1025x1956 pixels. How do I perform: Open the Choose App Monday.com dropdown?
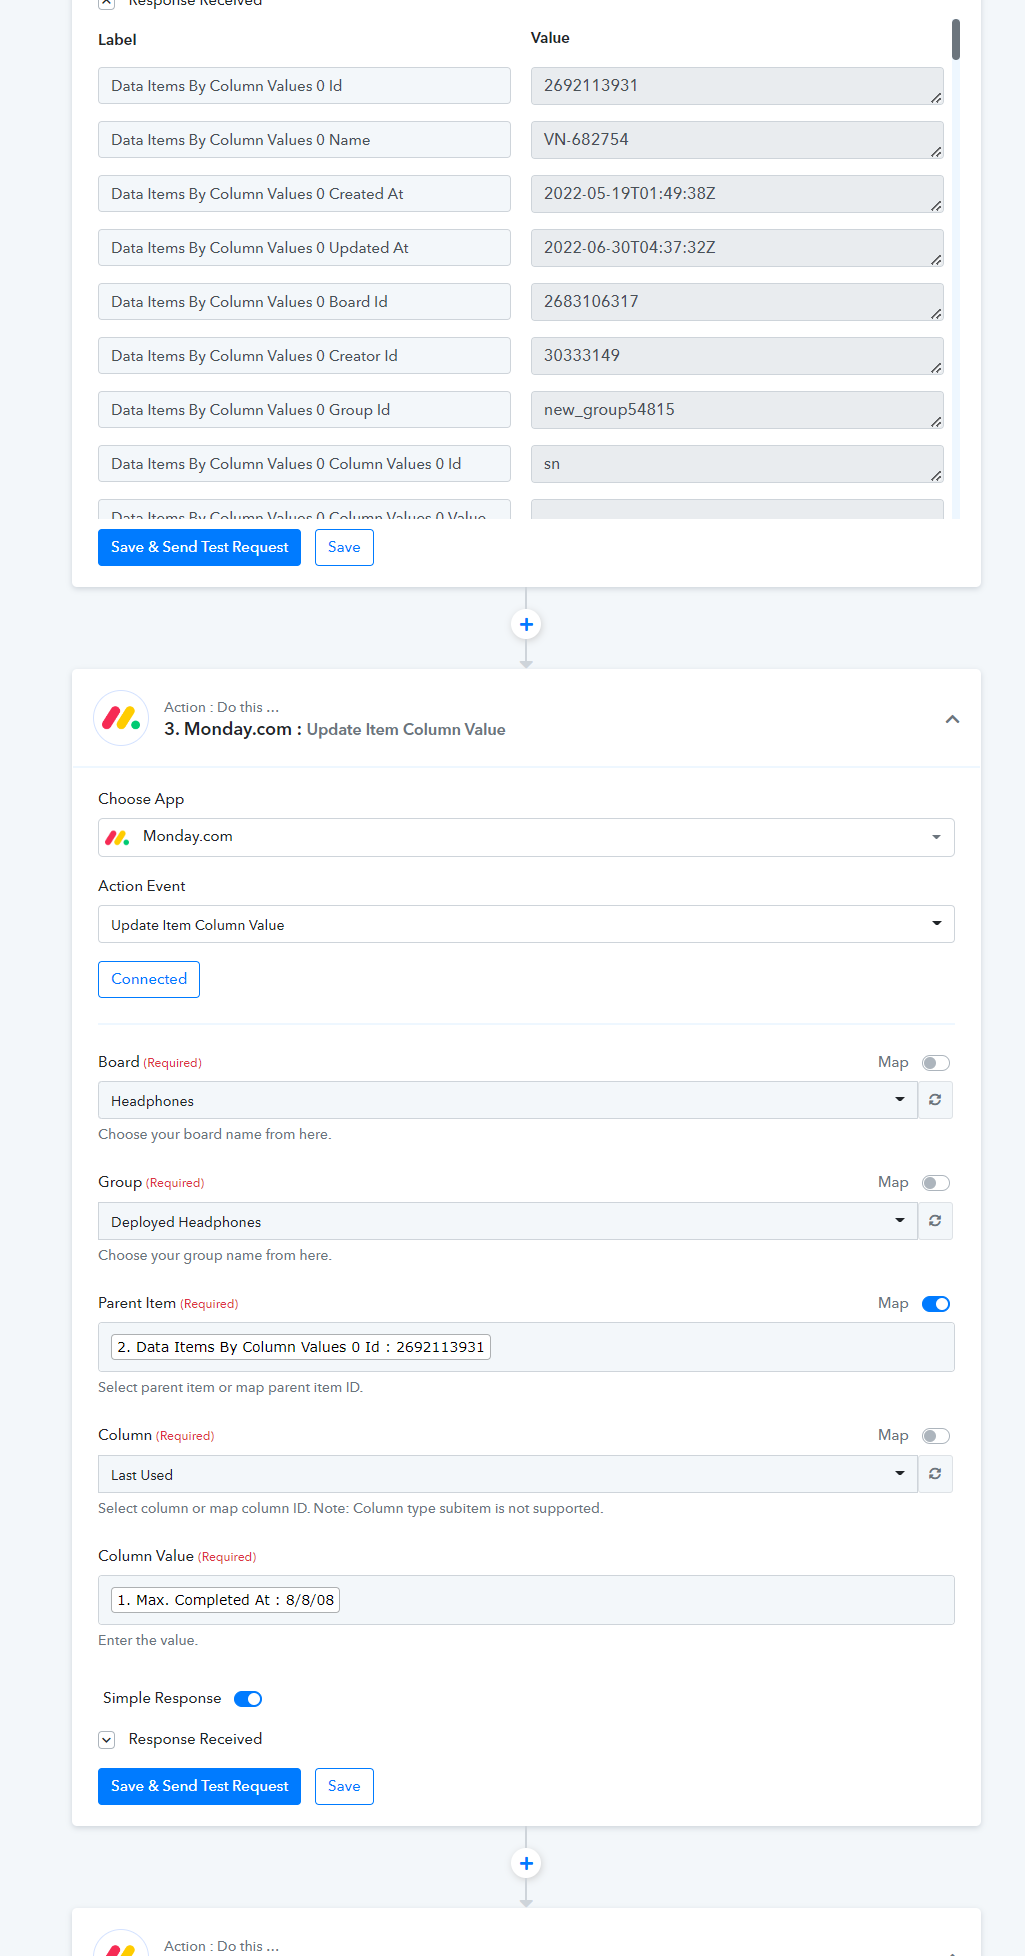pos(526,837)
